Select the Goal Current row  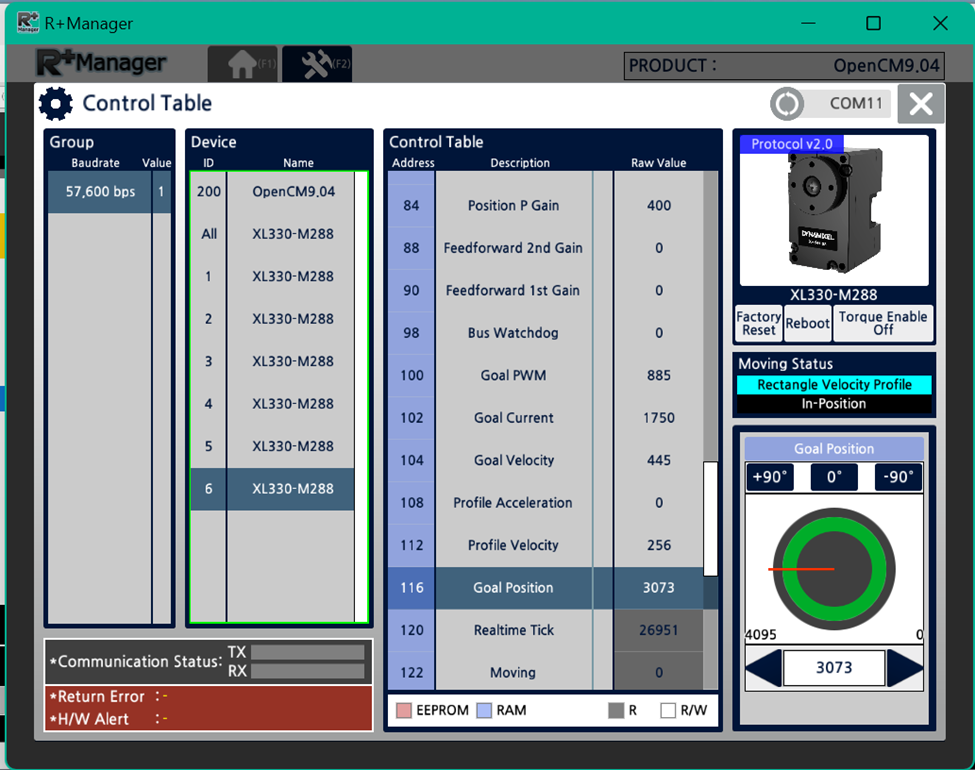point(545,418)
